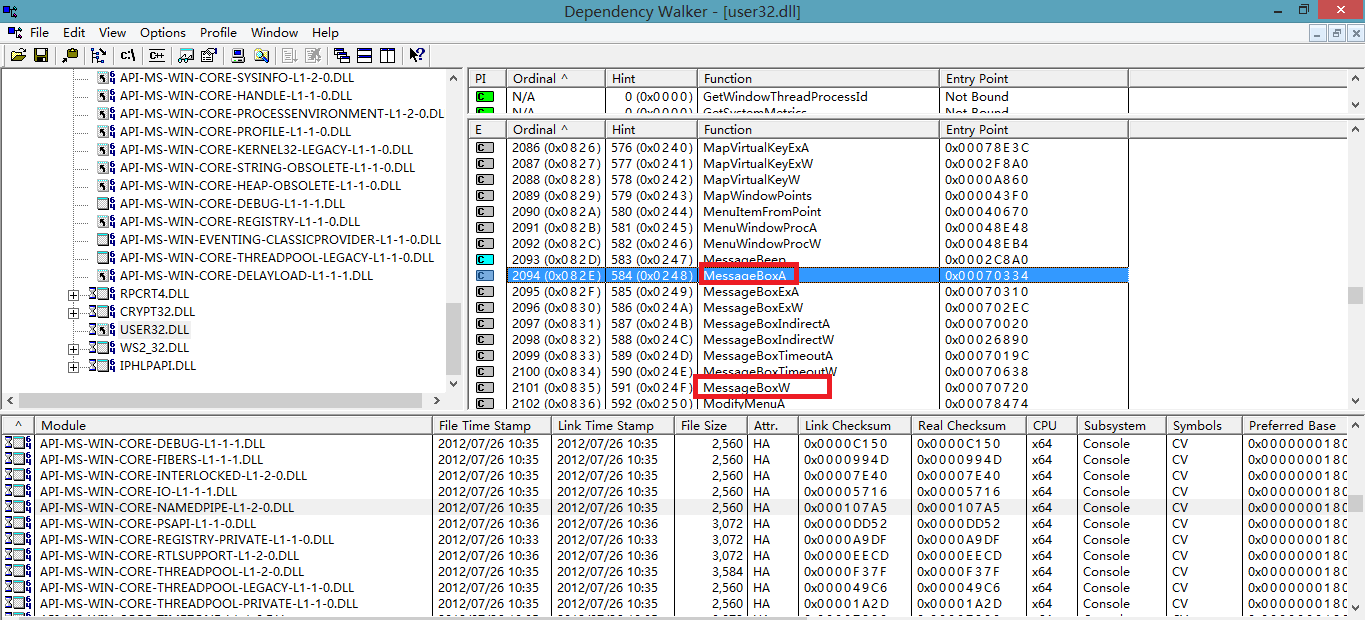The height and width of the screenshot is (620, 1365).
Task: Click the document icon left of File menu
Action: [x=13, y=33]
